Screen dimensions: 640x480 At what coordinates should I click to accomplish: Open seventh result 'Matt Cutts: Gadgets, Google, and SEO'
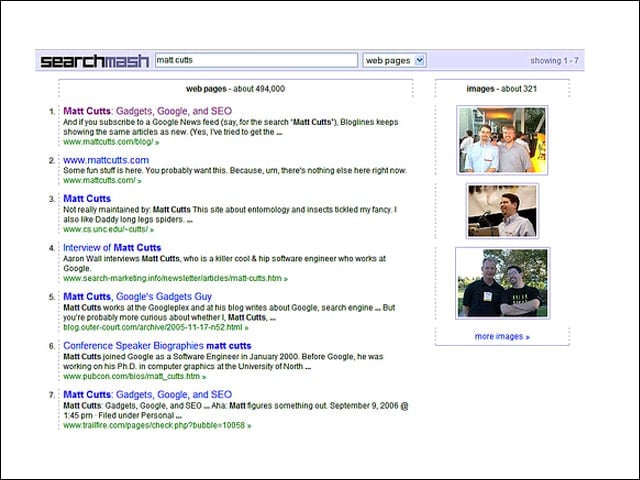coord(147,394)
